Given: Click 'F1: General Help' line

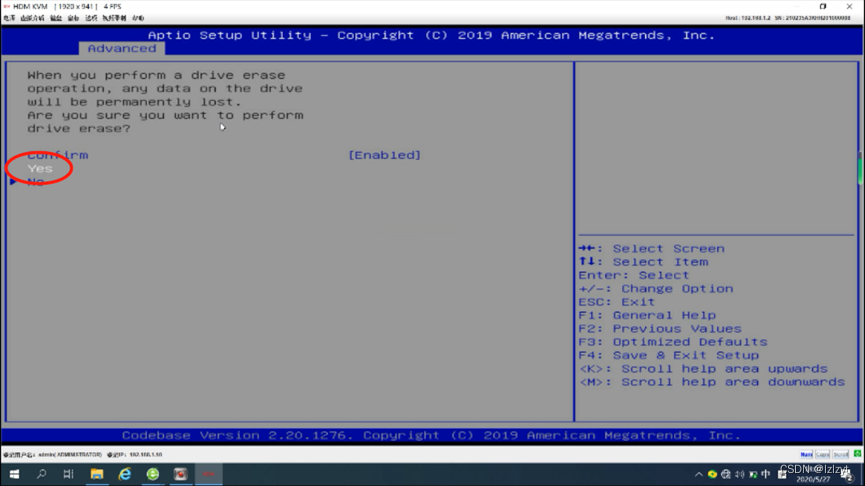Looking at the screenshot, I should click(647, 315).
